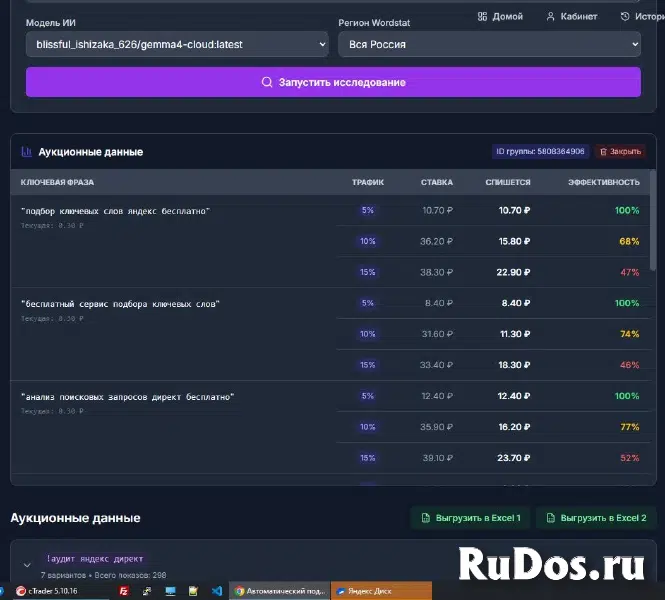Viewport: 665px width, 600px height.
Task: Collapse the аудит яндекс директ group chevron
Action: 27,565
